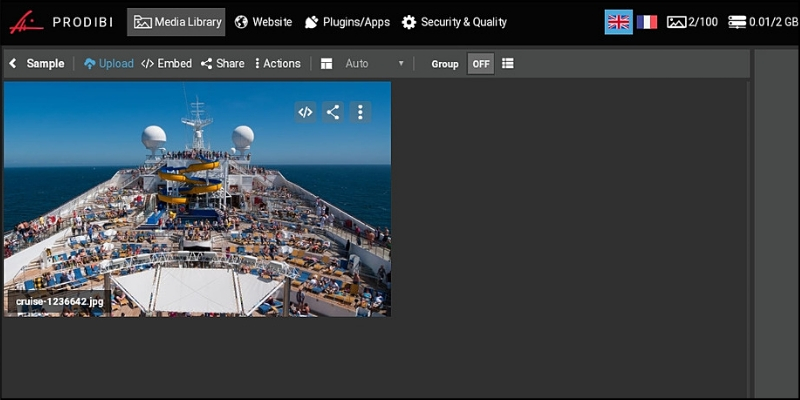Switch language to English flag
This screenshot has width=800, height=400.
tap(619, 22)
